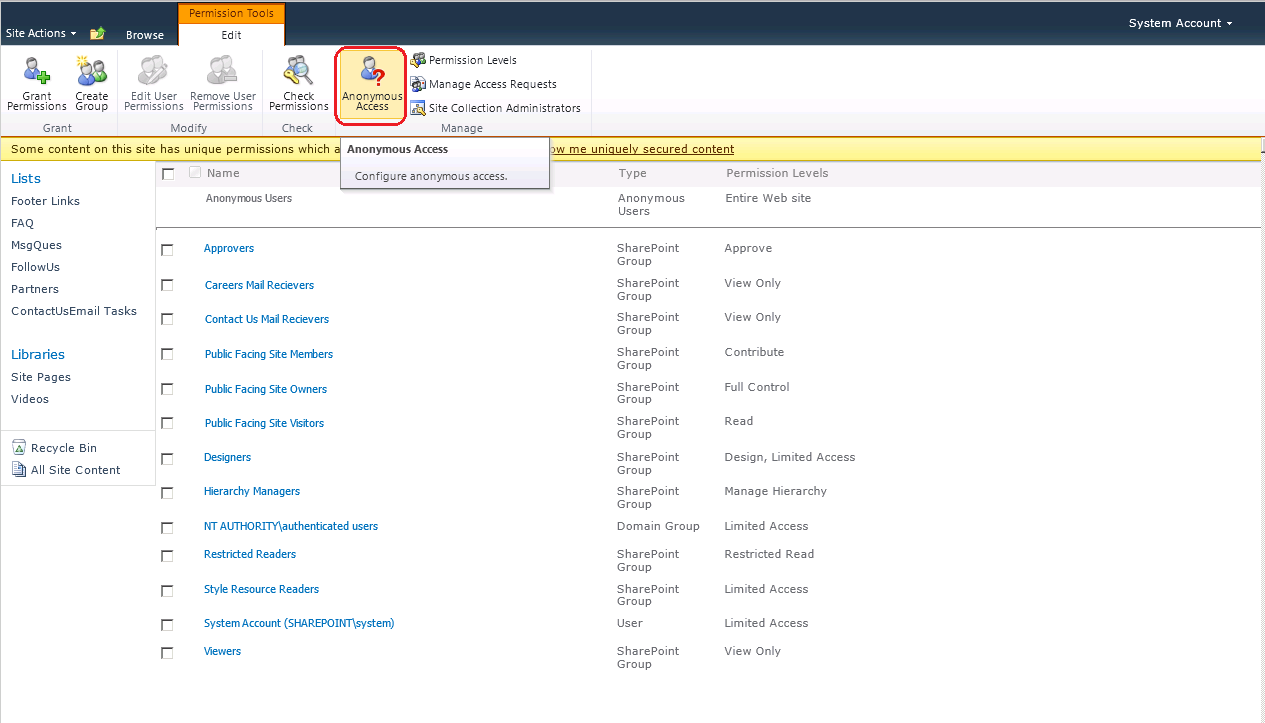Open Permission Levels
The height and width of the screenshot is (723, 1265).
(470, 59)
